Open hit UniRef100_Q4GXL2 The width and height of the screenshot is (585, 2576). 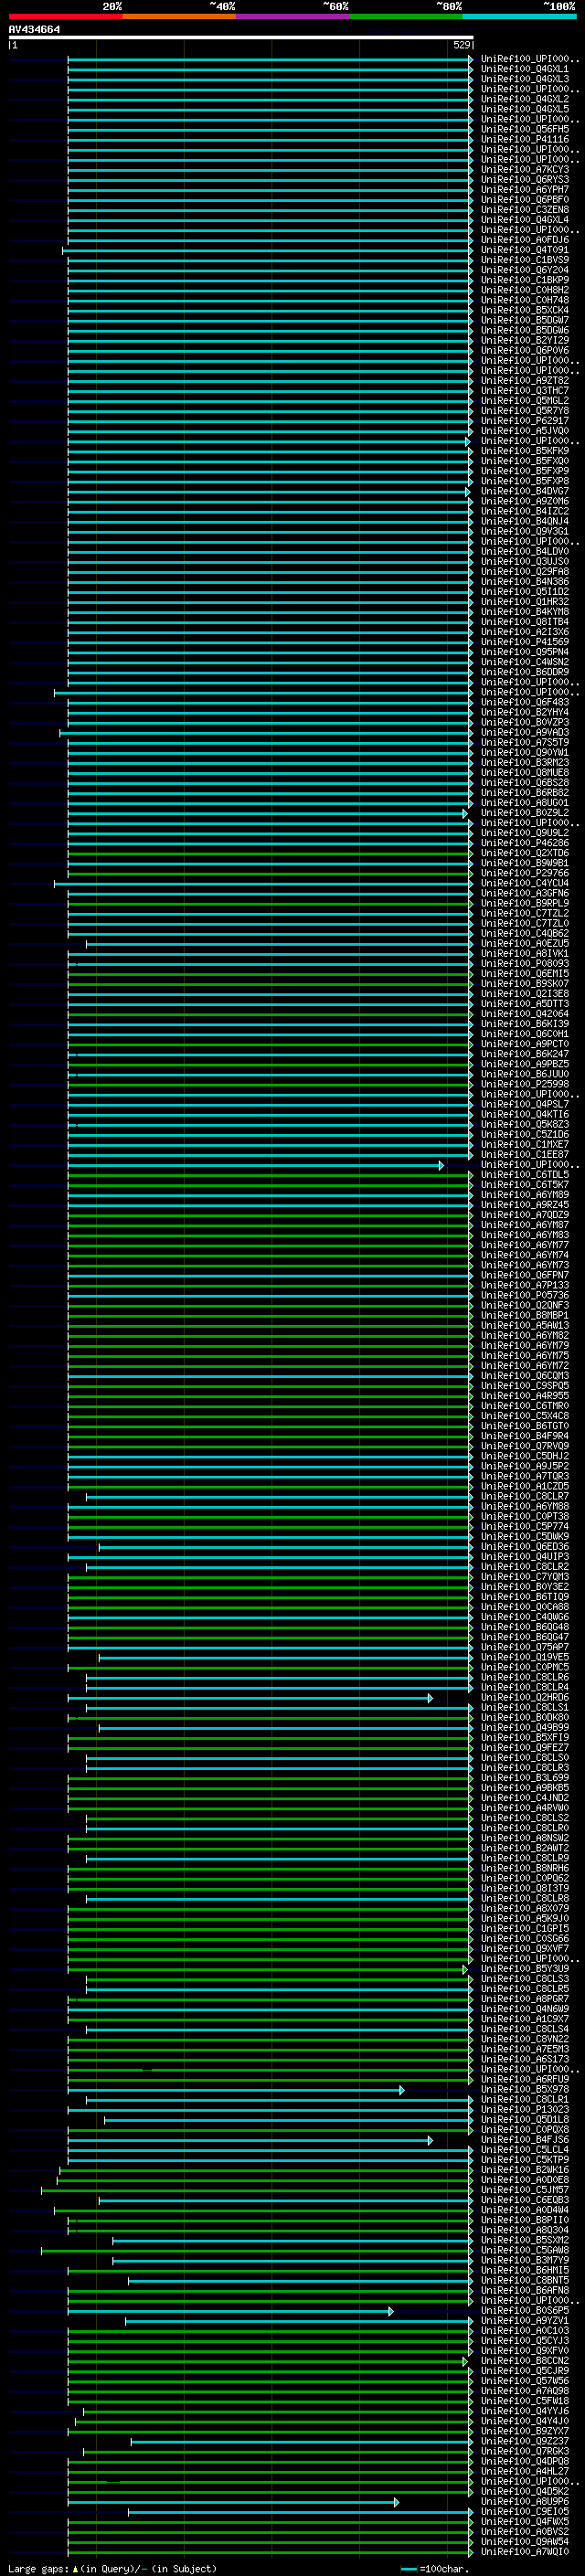click(524, 100)
